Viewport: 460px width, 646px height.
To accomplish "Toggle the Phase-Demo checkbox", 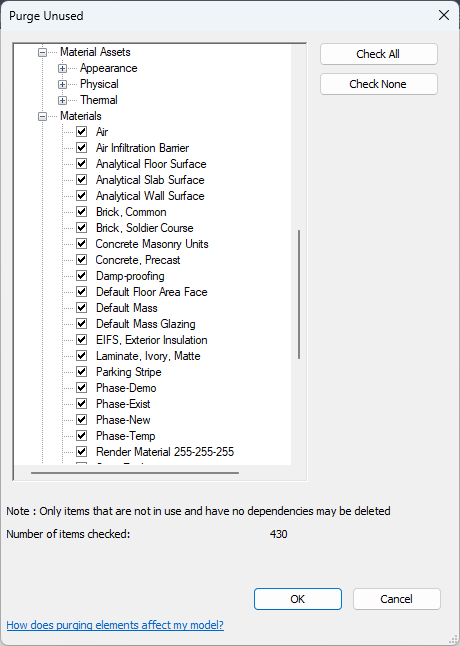I will [82, 388].
